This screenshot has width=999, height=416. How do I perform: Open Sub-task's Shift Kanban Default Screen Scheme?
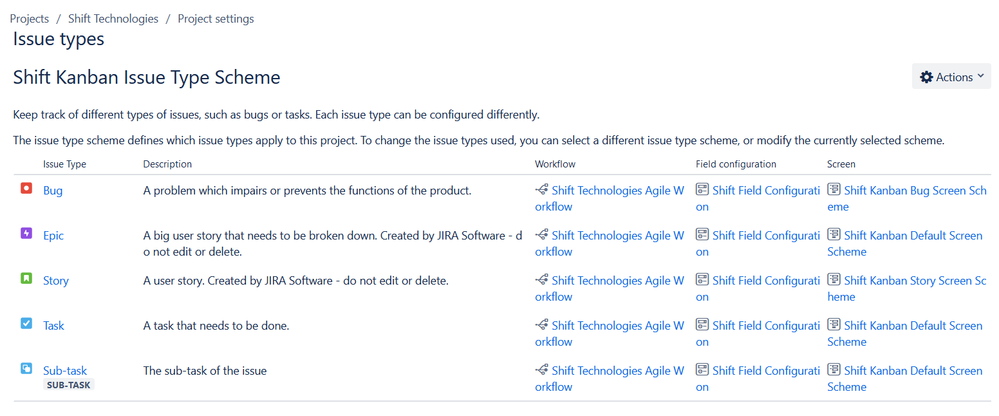905,378
